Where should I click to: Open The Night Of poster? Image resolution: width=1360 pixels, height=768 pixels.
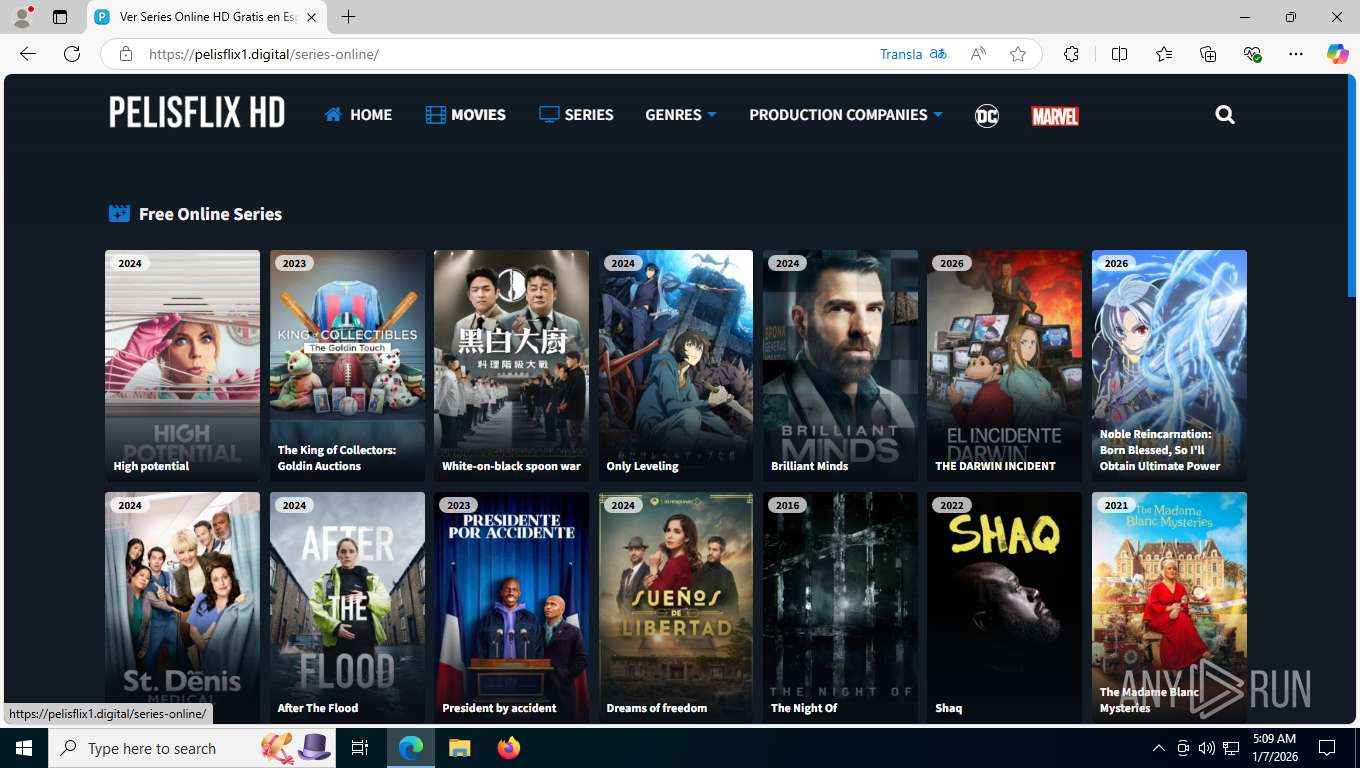click(840, 608)
